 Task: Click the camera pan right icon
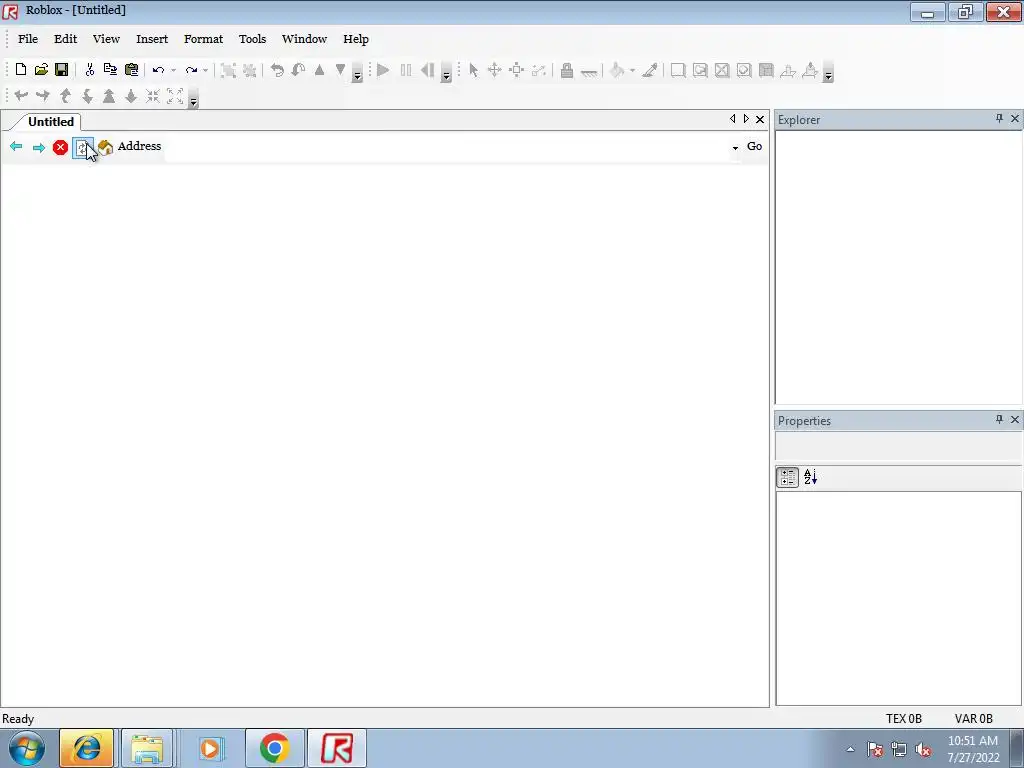point(42,96)
